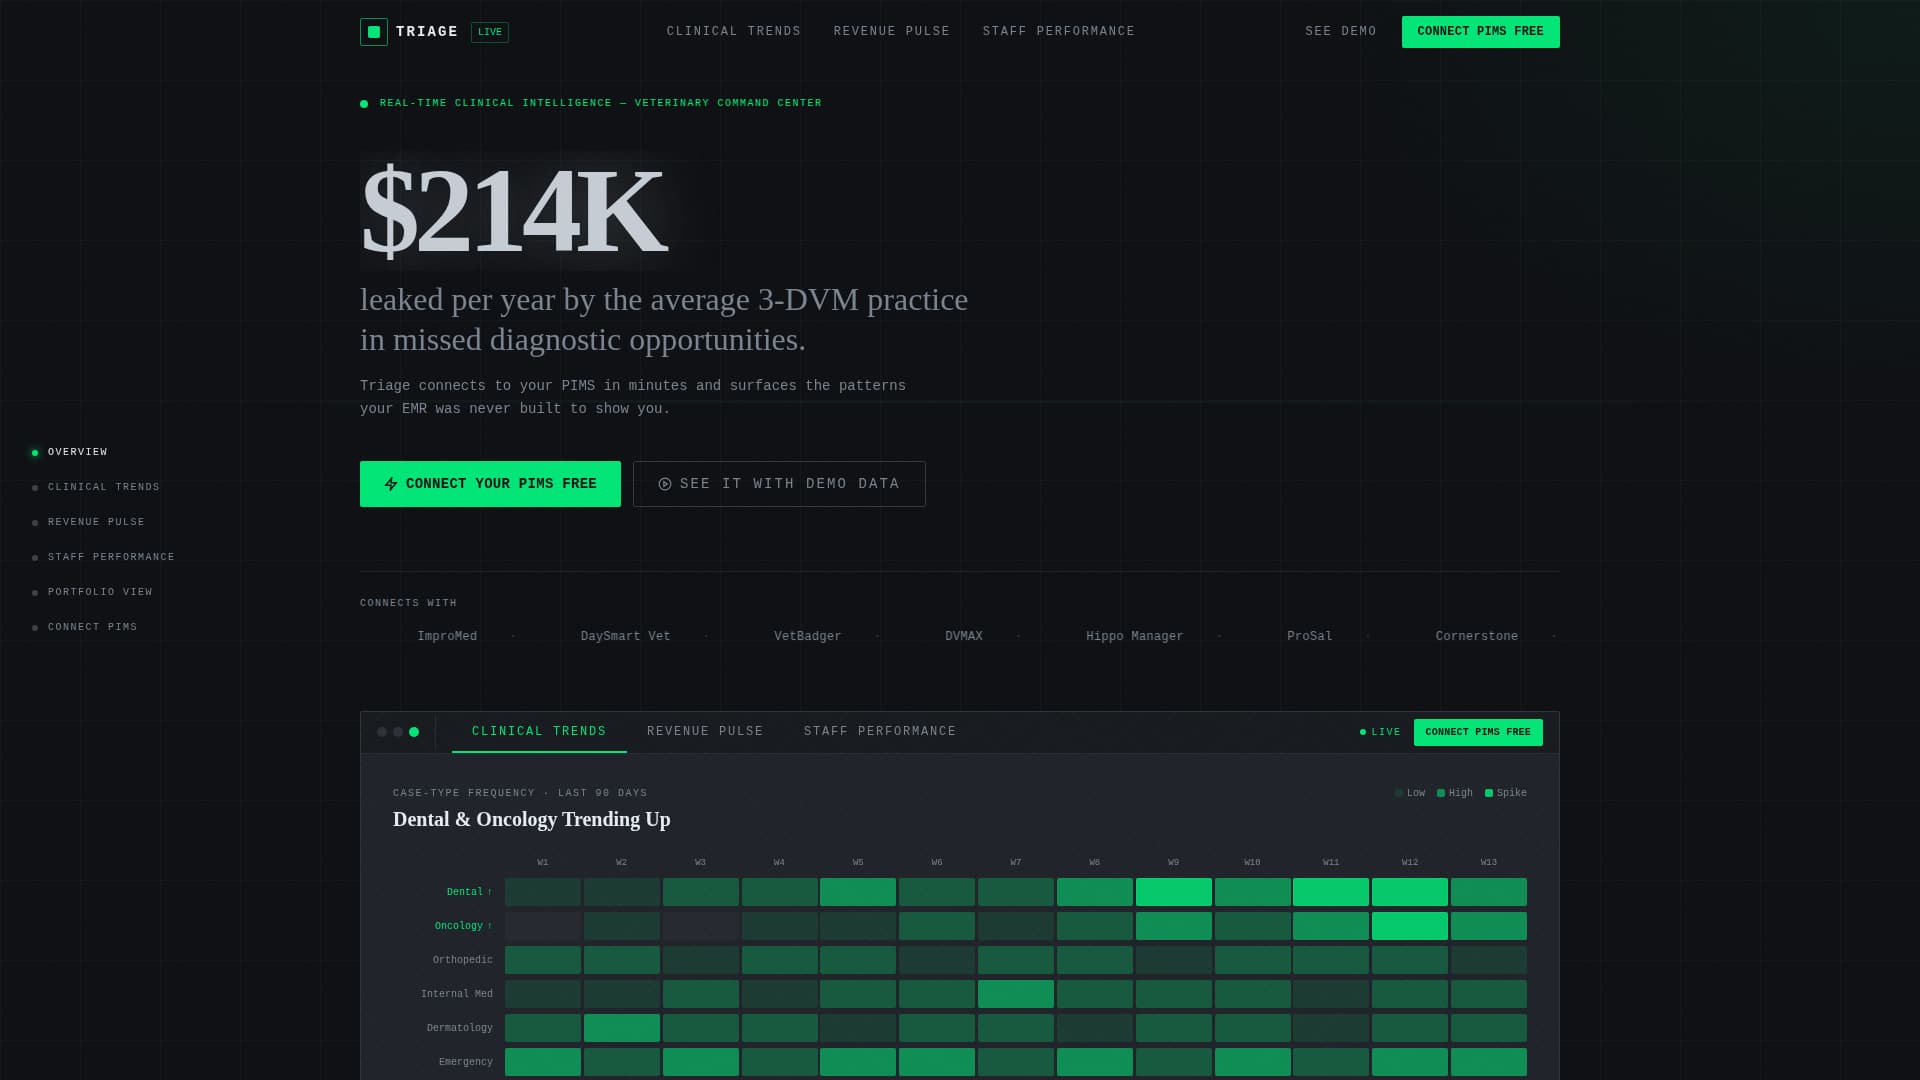Click the play circle icon in the See It With Demo Data button
Image resolution: width=1920 pixels, height=1080 pixels.
click(665, 484)
